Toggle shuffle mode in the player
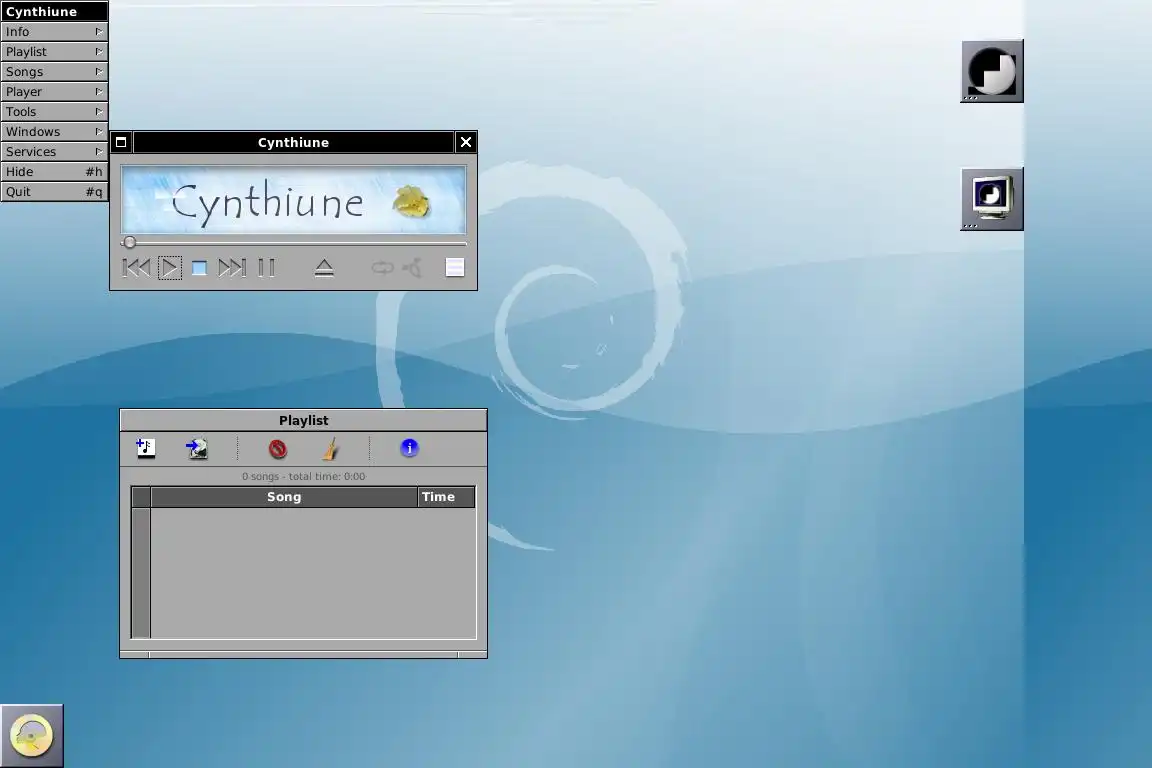The width and height of the screenshot is (1152, 768). pyautogui.click(x=413, y=268)
